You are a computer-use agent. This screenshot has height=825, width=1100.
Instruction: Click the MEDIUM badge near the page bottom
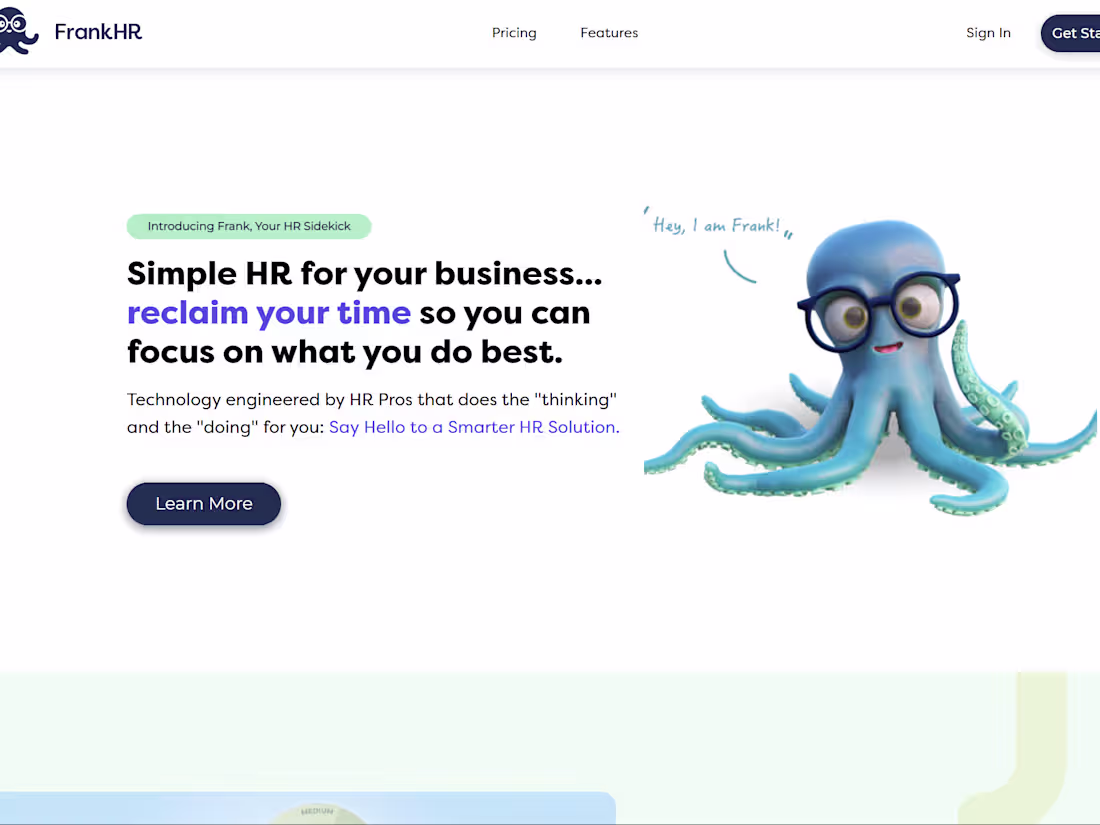click(x=315, y=813)
